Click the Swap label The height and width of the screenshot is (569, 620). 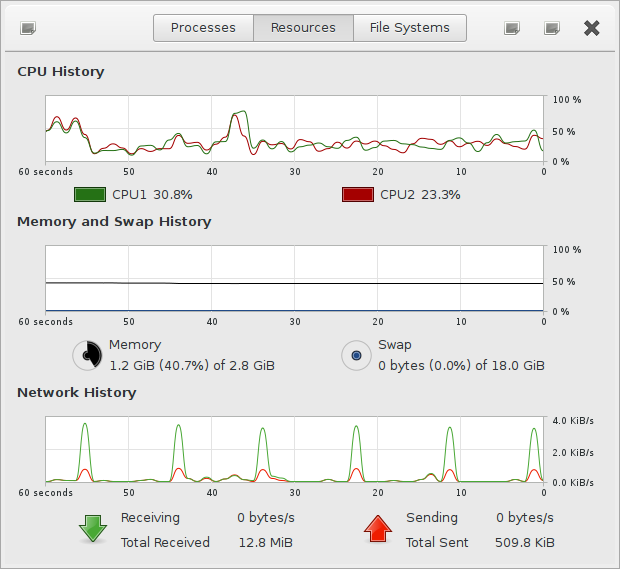(395, 345)
